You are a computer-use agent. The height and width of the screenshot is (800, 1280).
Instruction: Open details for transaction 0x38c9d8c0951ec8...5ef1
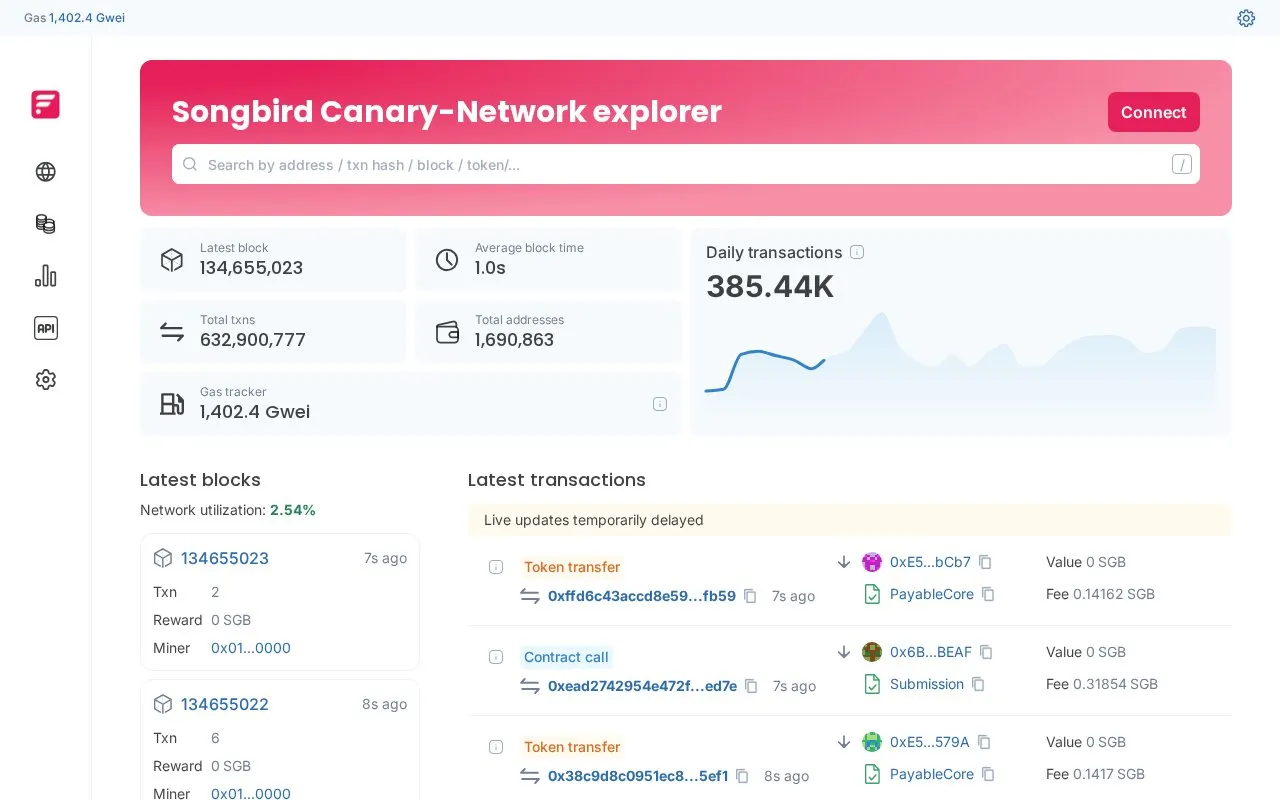[x=495, y=747]
